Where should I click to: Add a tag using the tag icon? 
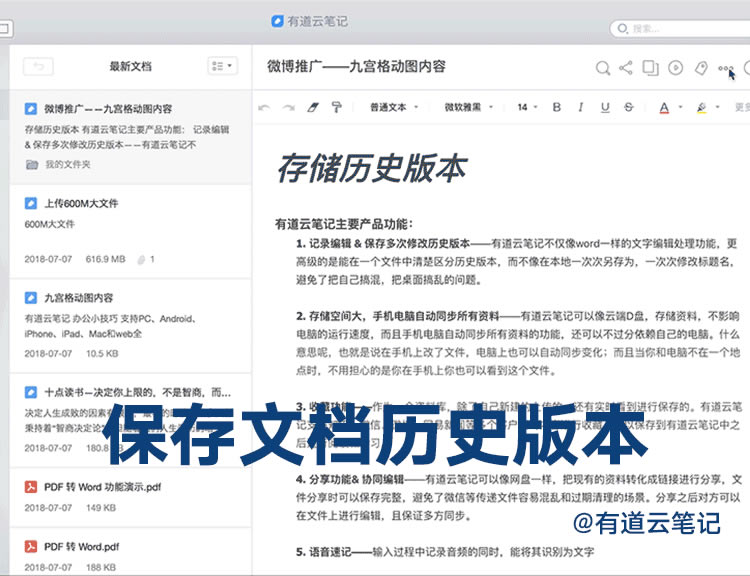click(701, 68)
